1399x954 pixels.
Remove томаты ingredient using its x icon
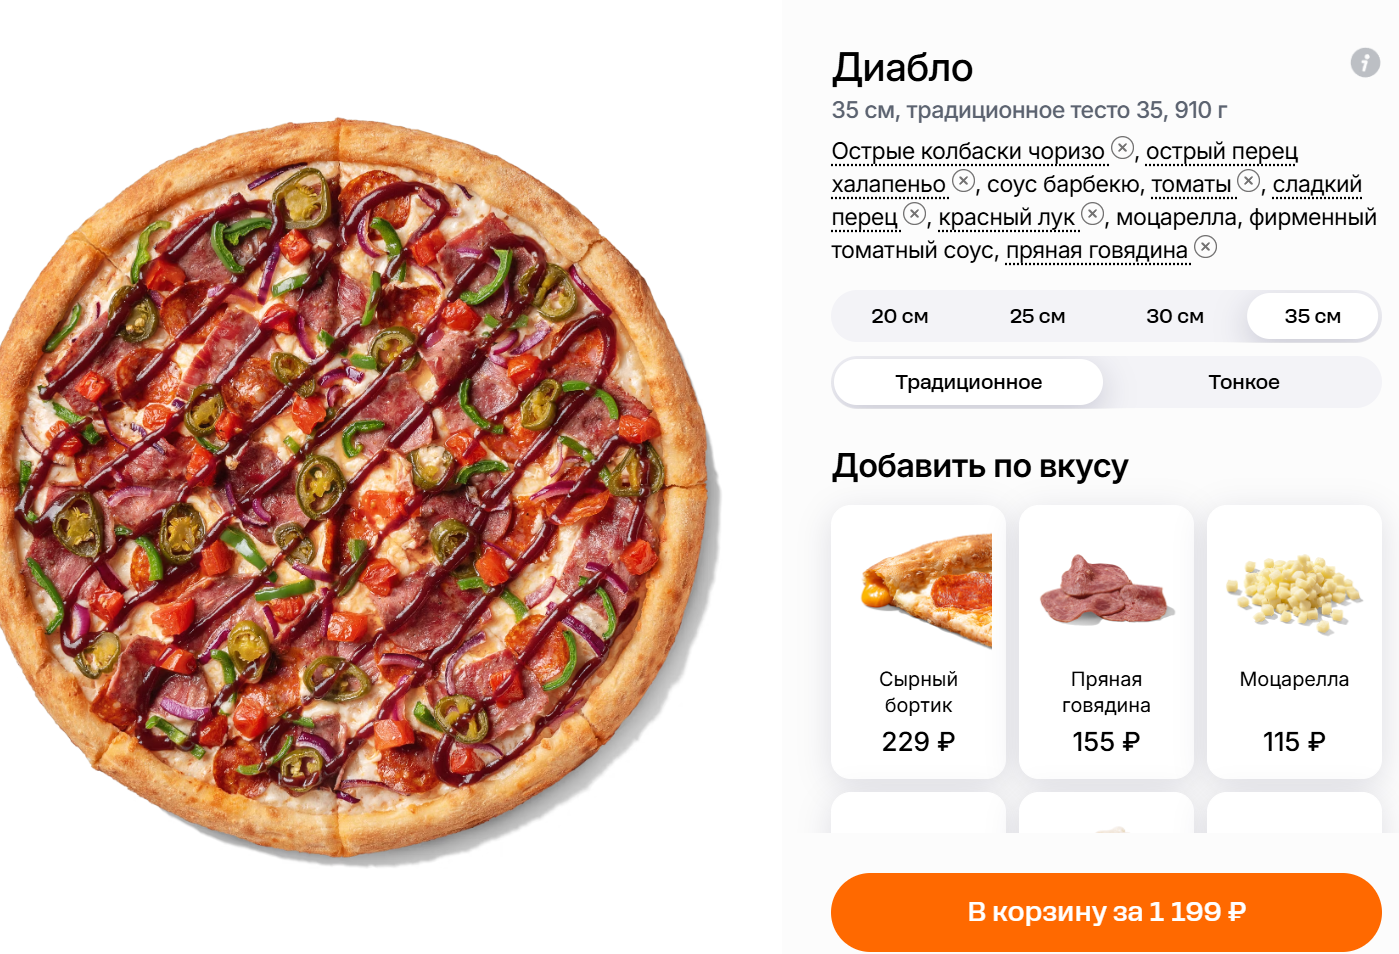tap(1249, 181)
